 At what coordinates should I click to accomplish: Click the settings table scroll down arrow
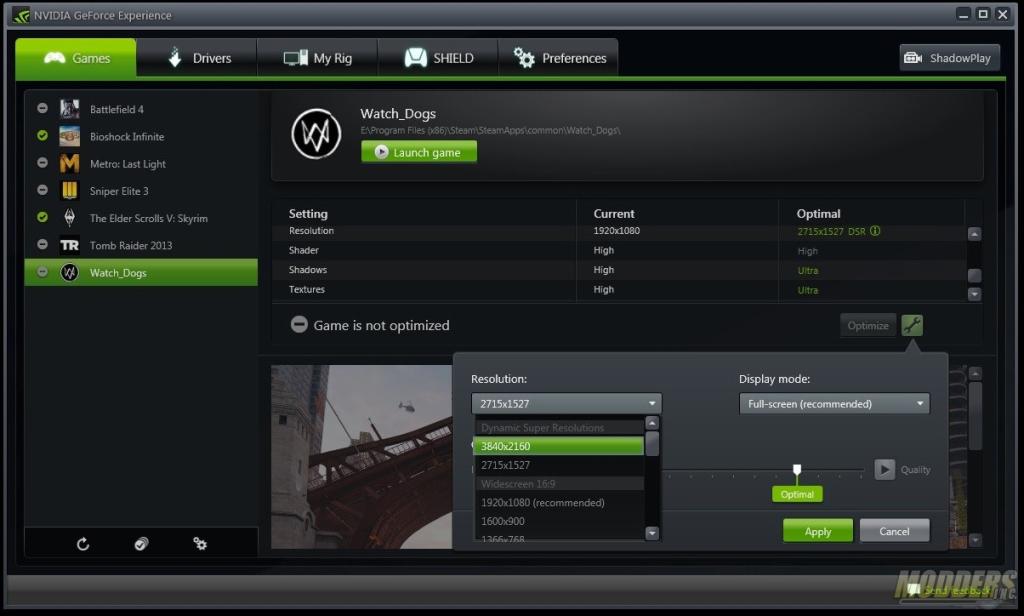[x=974, y=294]
